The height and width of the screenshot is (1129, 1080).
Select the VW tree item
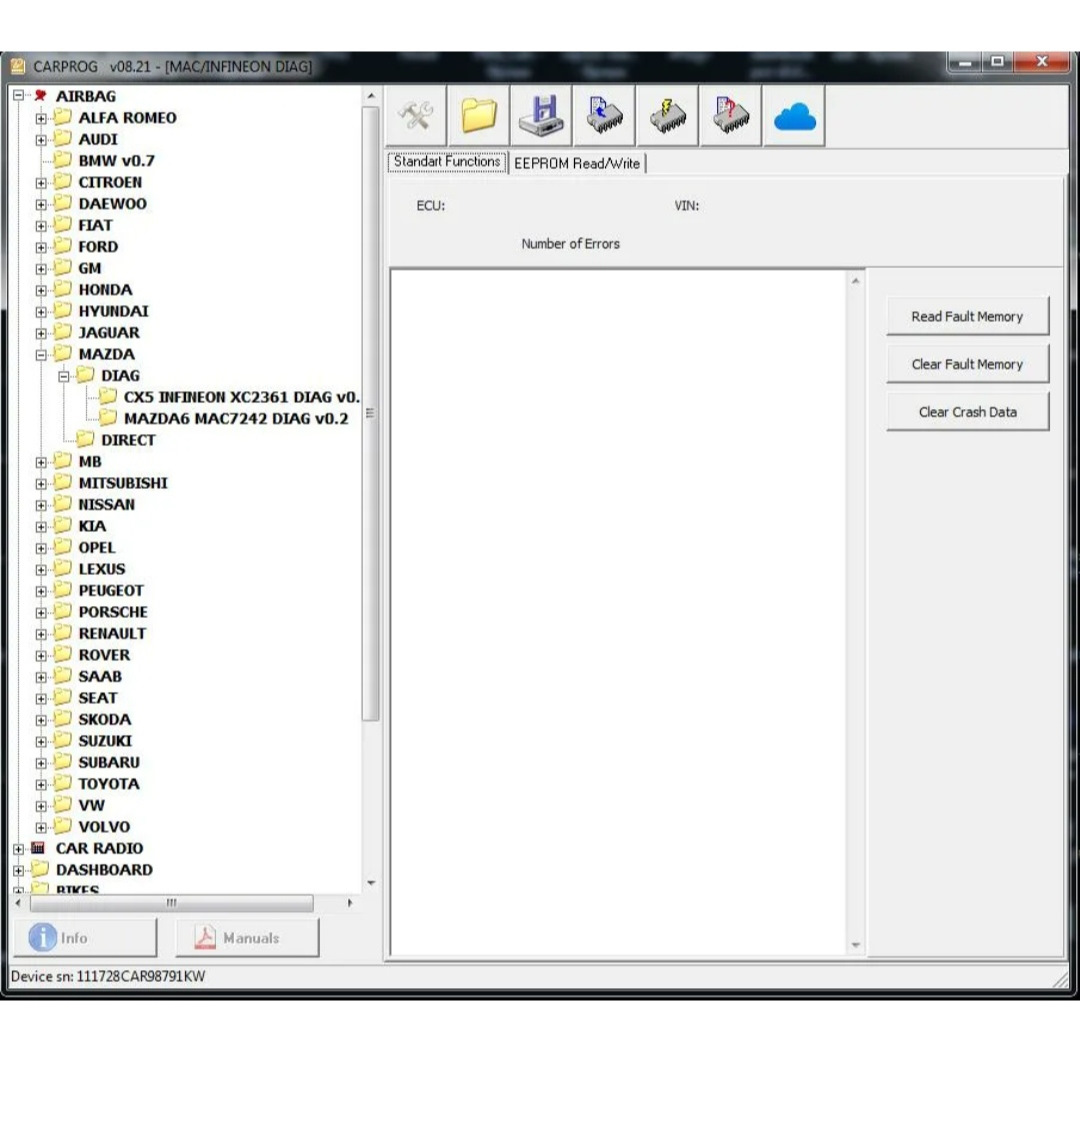pyautogui.click(x=91, y=805)
